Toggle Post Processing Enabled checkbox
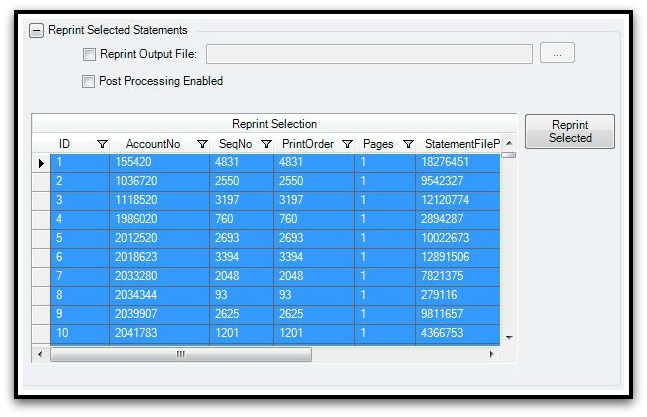 [x=88, y=81]
